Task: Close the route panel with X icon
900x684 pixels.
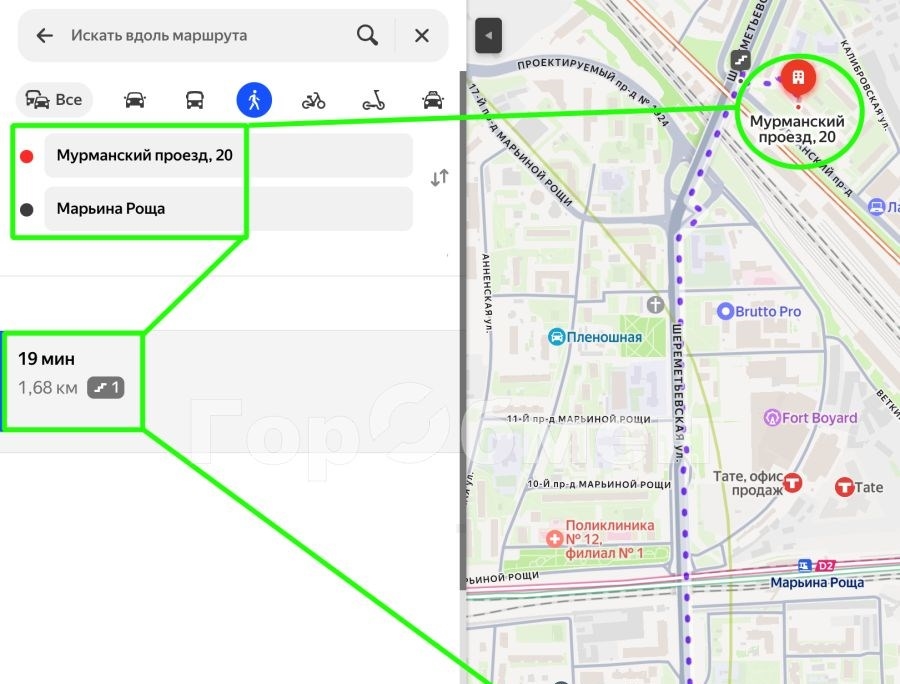Action: [x=422, y=36]
